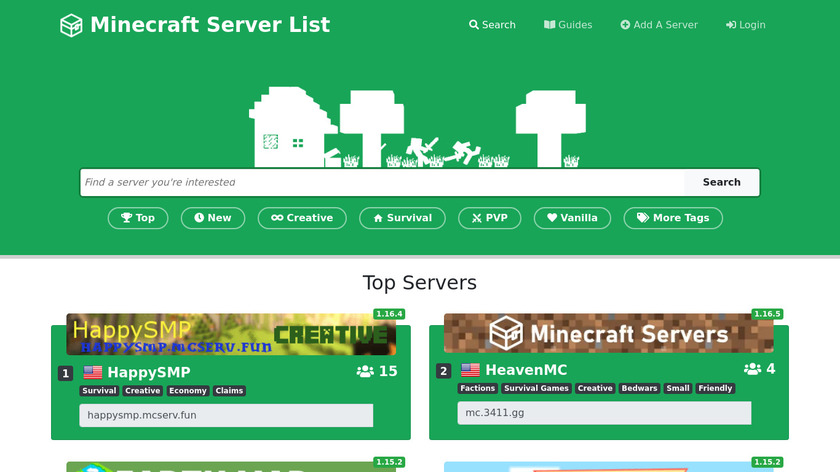The height and width of the screenshot is (472, 840).
Task: Filter servers by Vanilla tag pill
Action: [x=572, y=218]
